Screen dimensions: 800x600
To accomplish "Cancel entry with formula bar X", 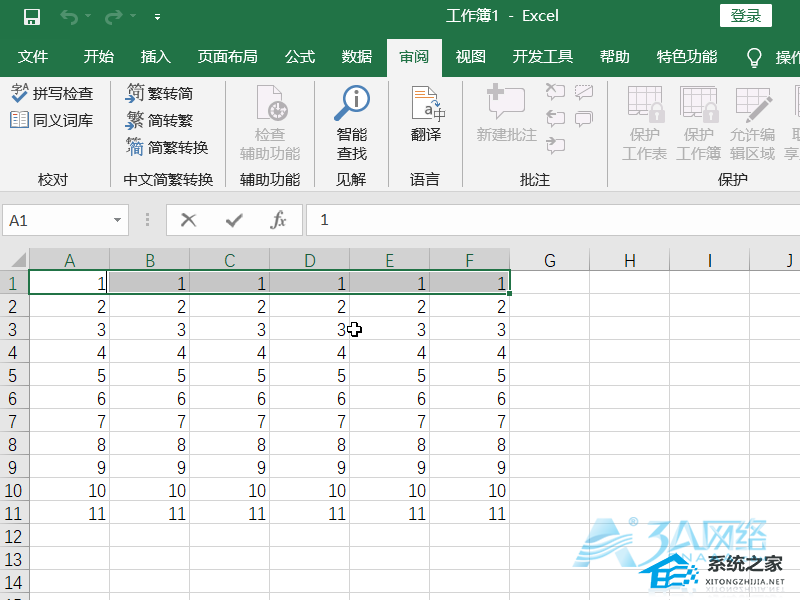I will coord(188,220).
